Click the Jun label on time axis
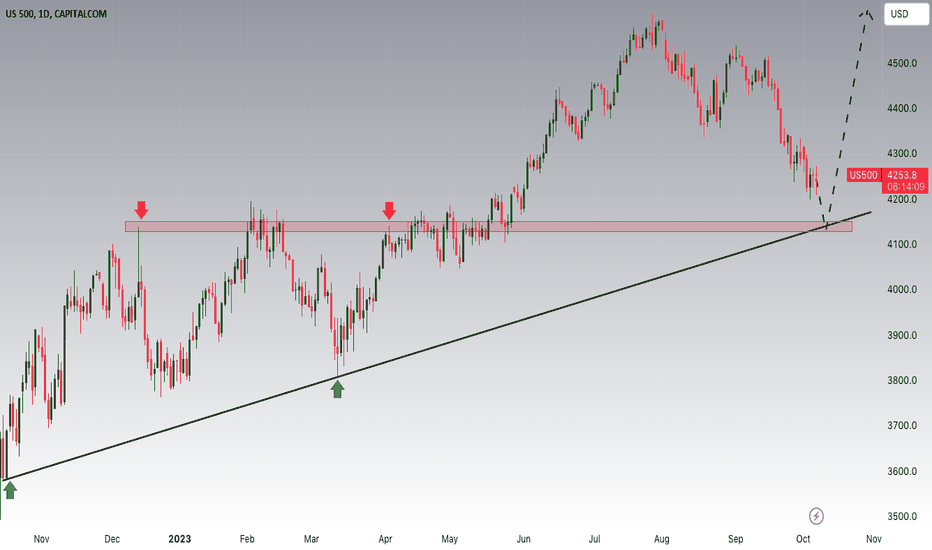The height and width of the screenshot is (550, 932). tap(523, 539)
